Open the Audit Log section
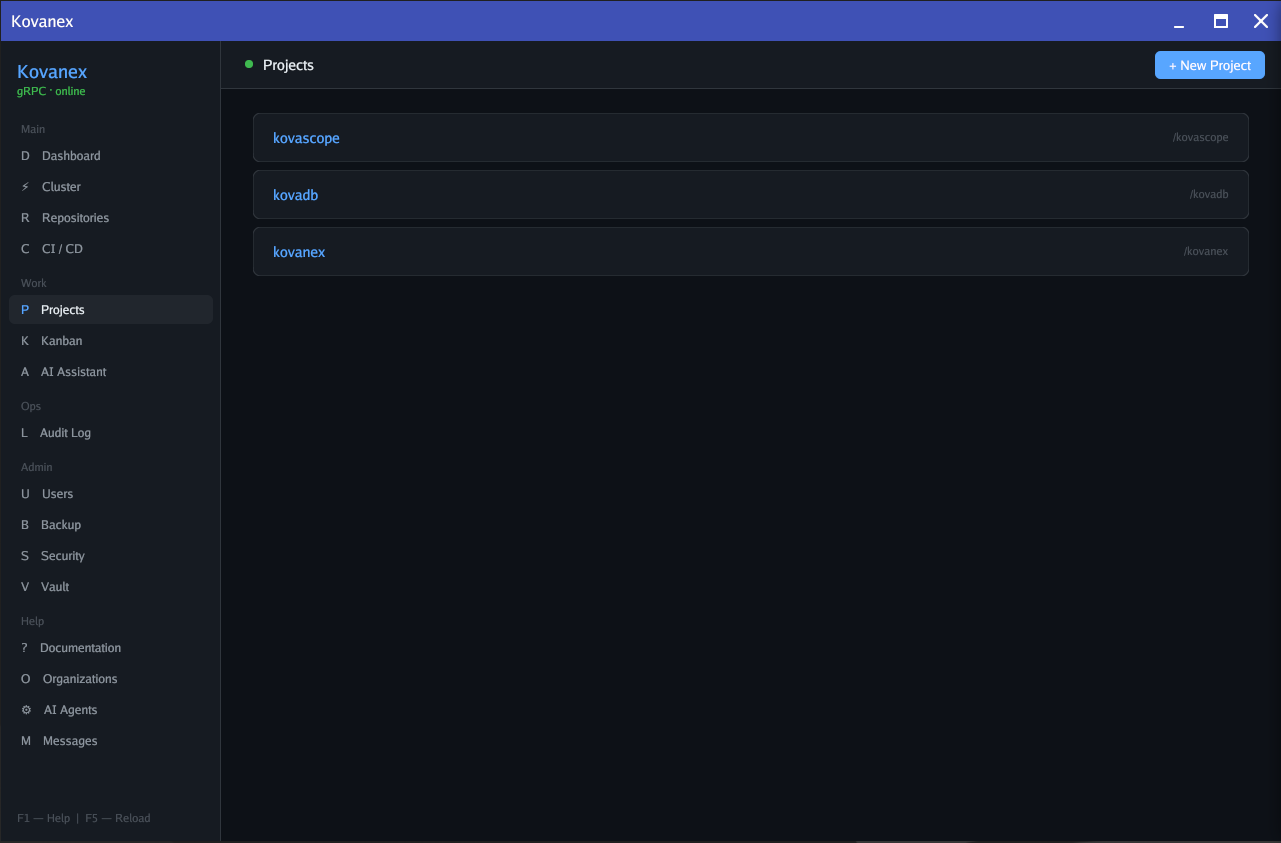Viewport: 1281px width, 843px height. pyautogui.click(x=65, y=432)
